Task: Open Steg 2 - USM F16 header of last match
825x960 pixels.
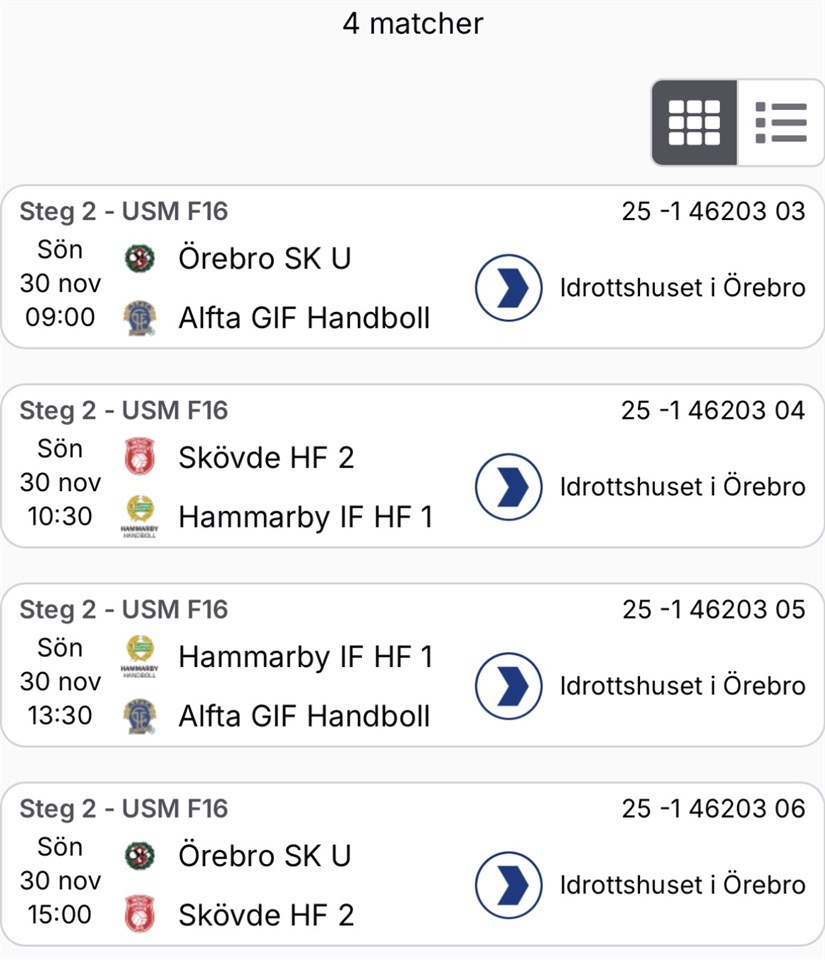Action: (124, 808)
